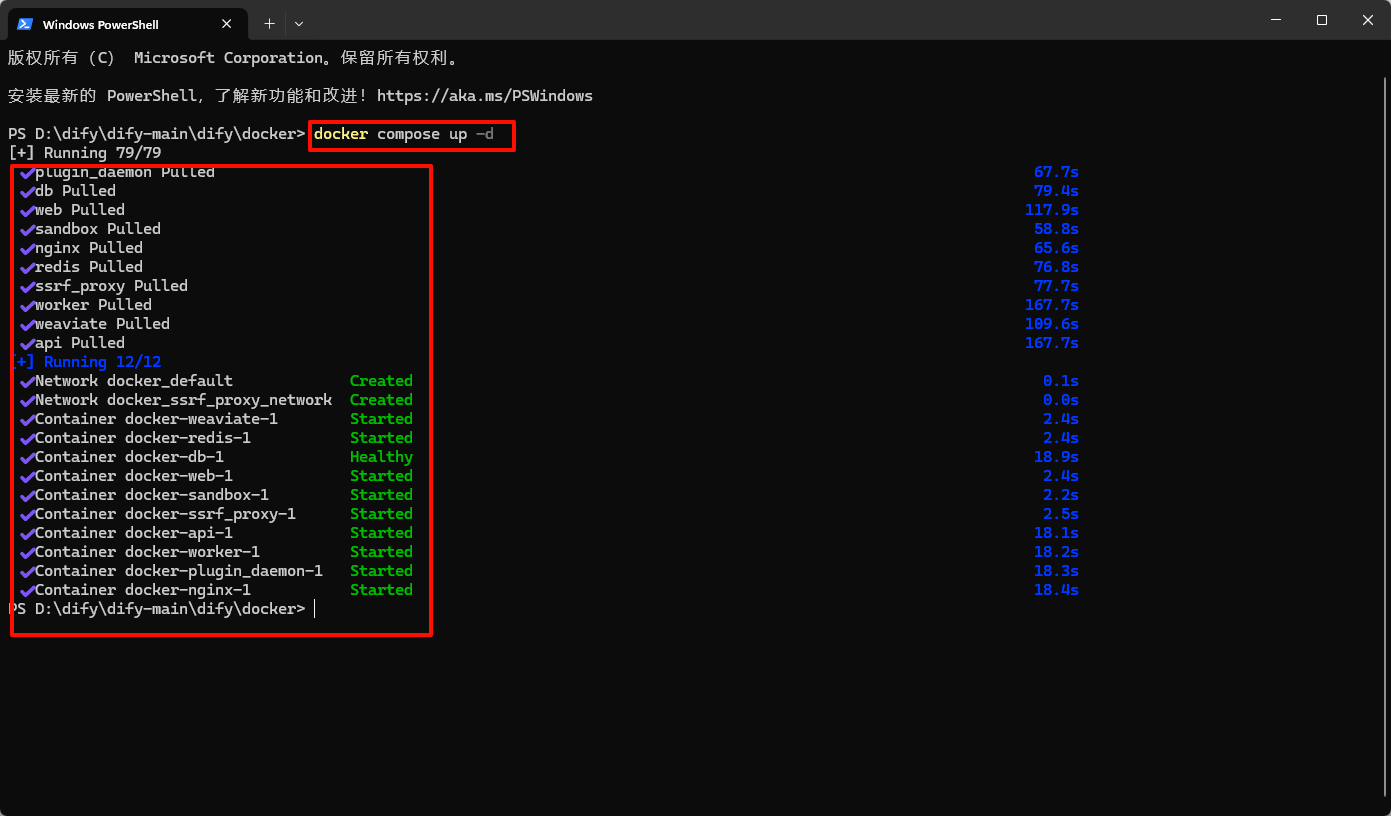Click the 'nginx Pulled' line

click(89, 248)
